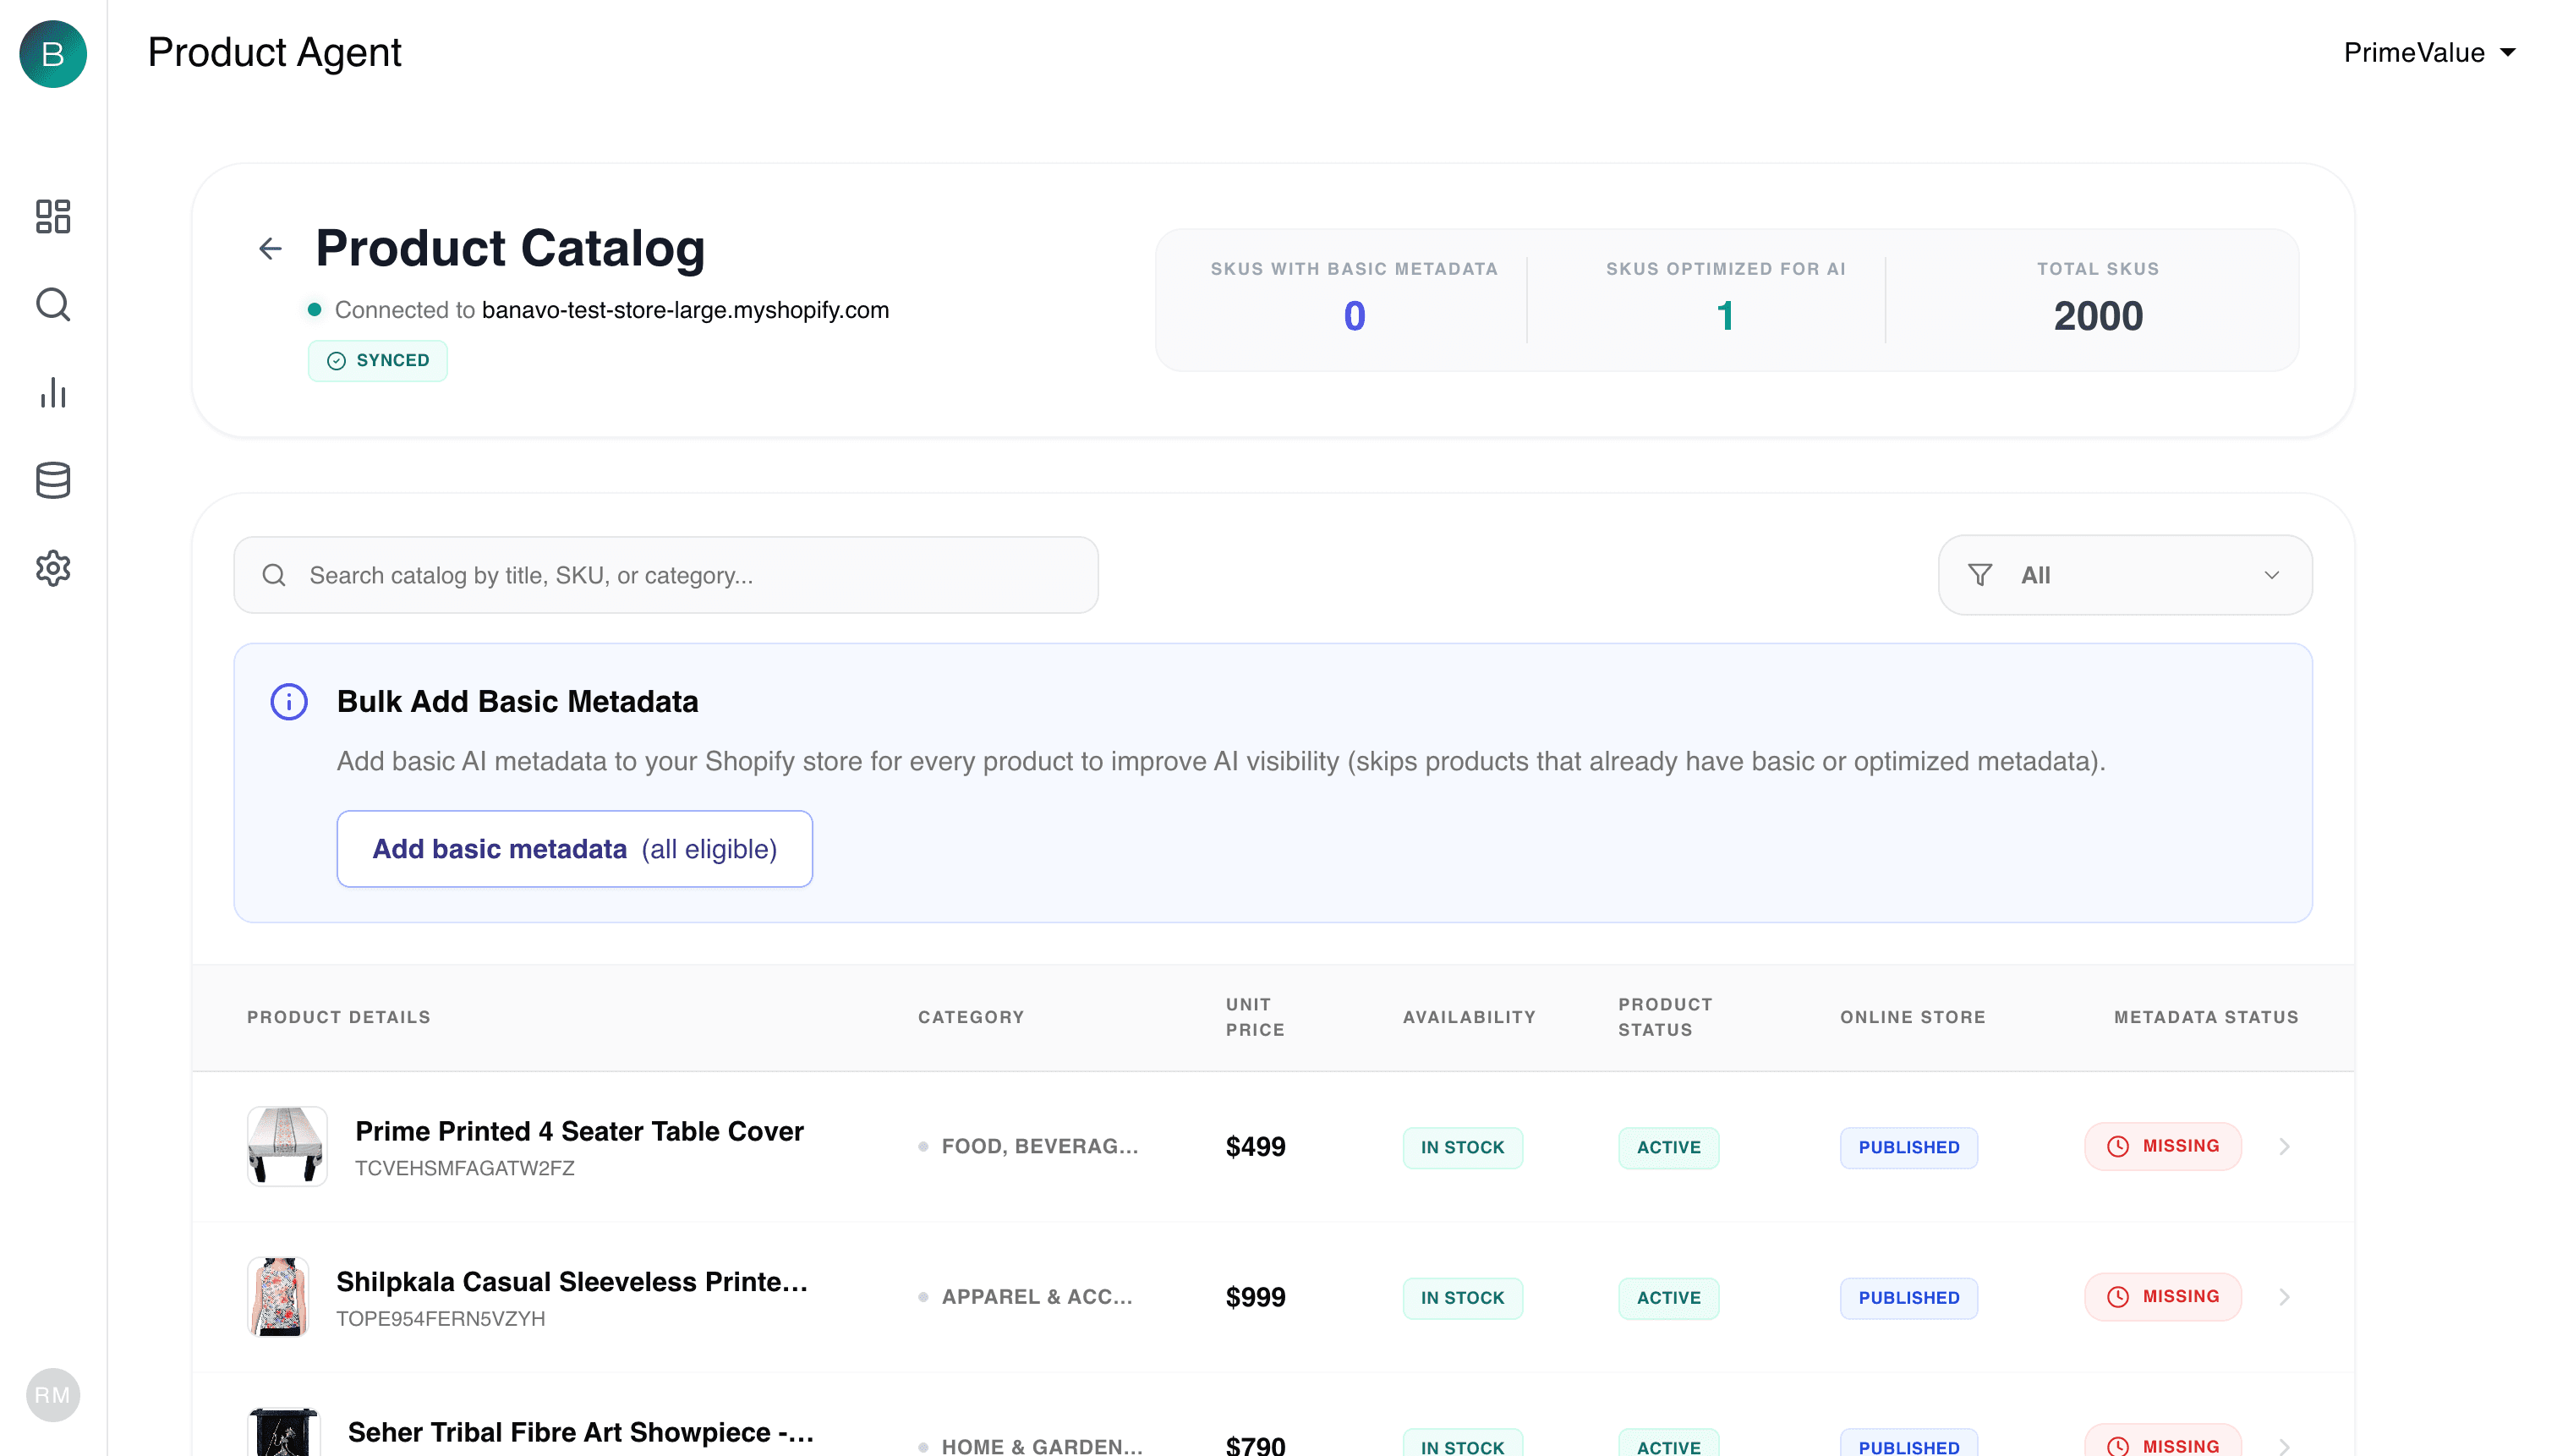Click the $499 unit price

[x=1255, y=1147]
